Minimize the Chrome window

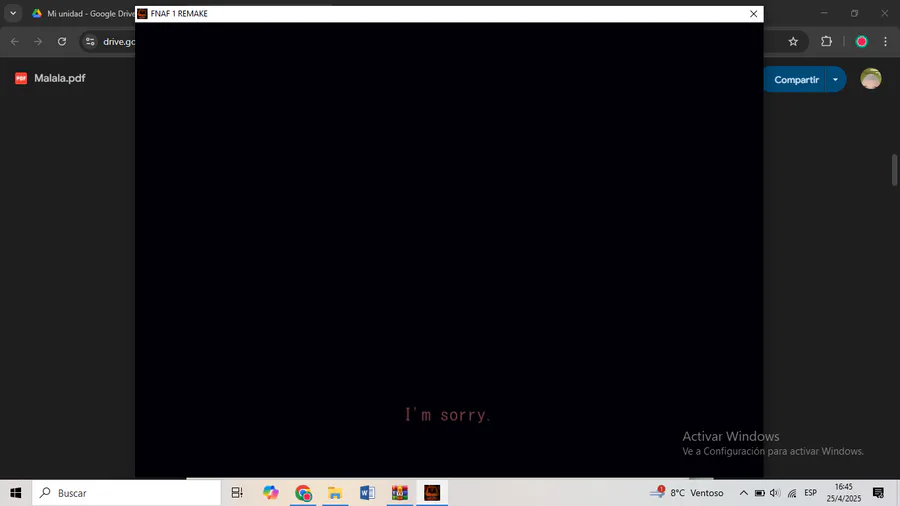point(824,13)
